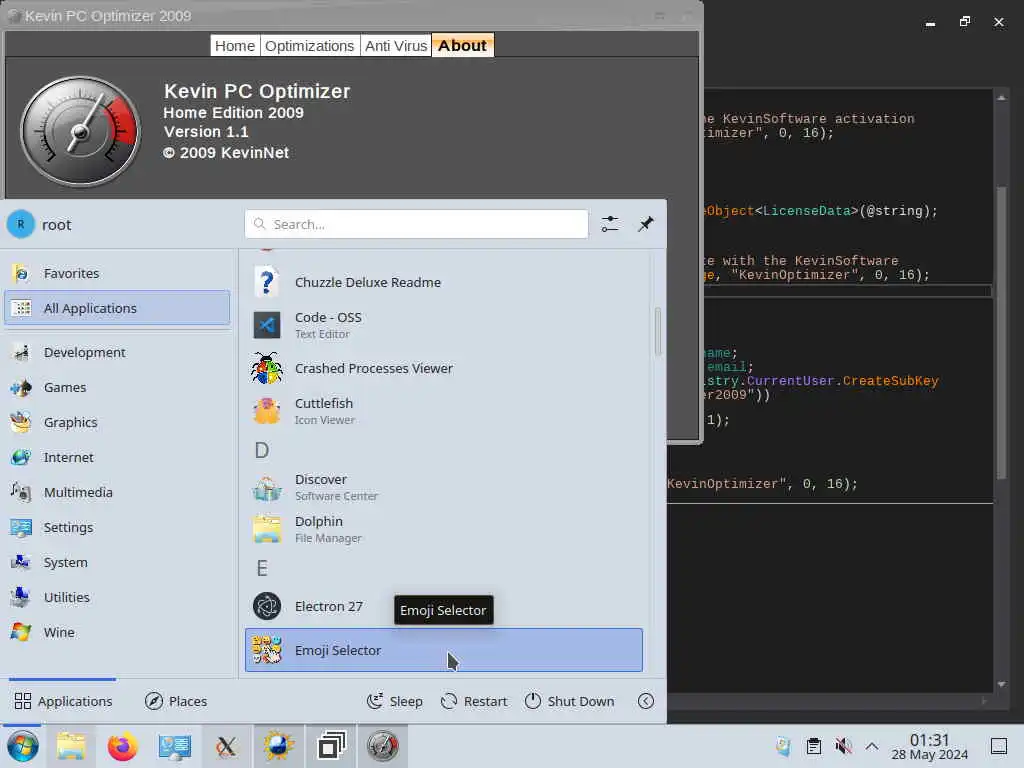Pin the application launcher open
Viewport: 1024px width, 768px height.
coord(646,224)
